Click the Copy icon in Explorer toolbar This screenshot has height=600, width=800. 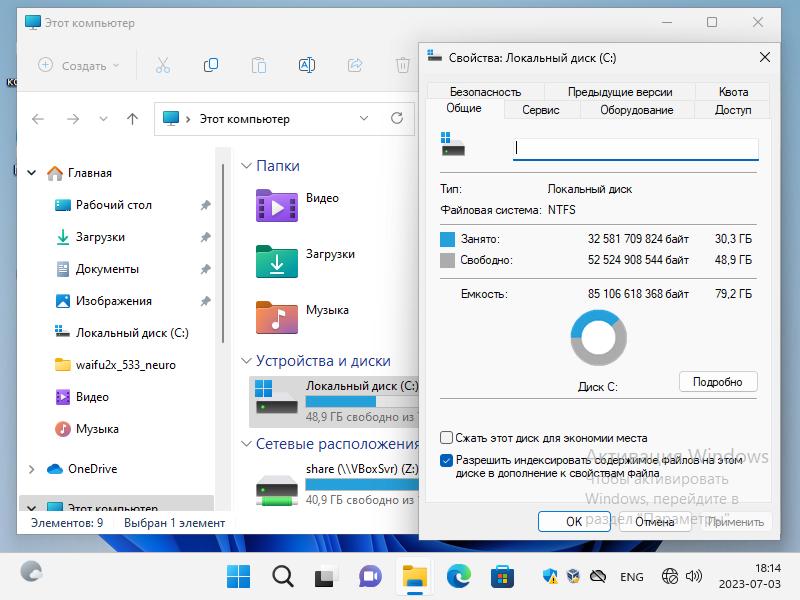[211, 65]
